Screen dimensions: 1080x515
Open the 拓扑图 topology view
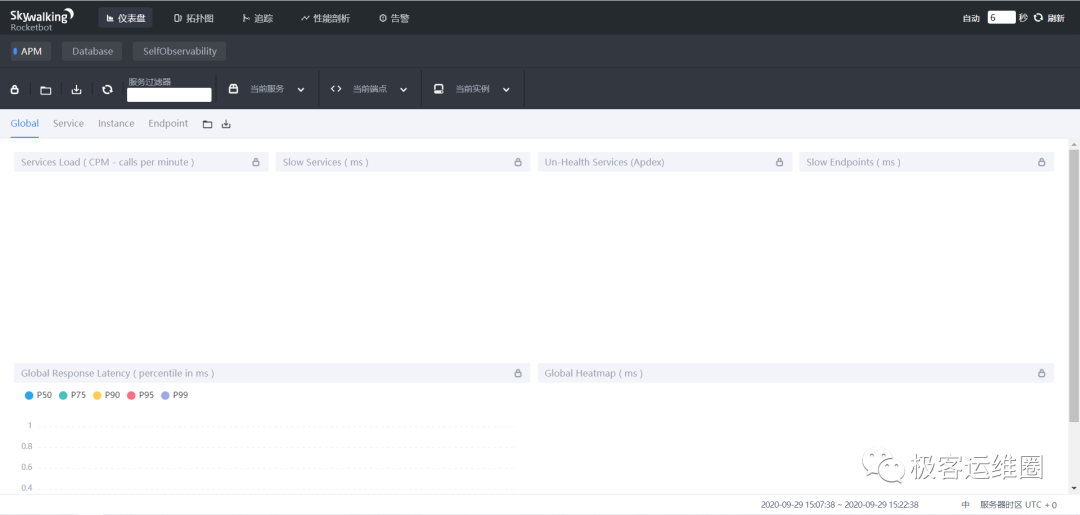click(x=194, y=18)
